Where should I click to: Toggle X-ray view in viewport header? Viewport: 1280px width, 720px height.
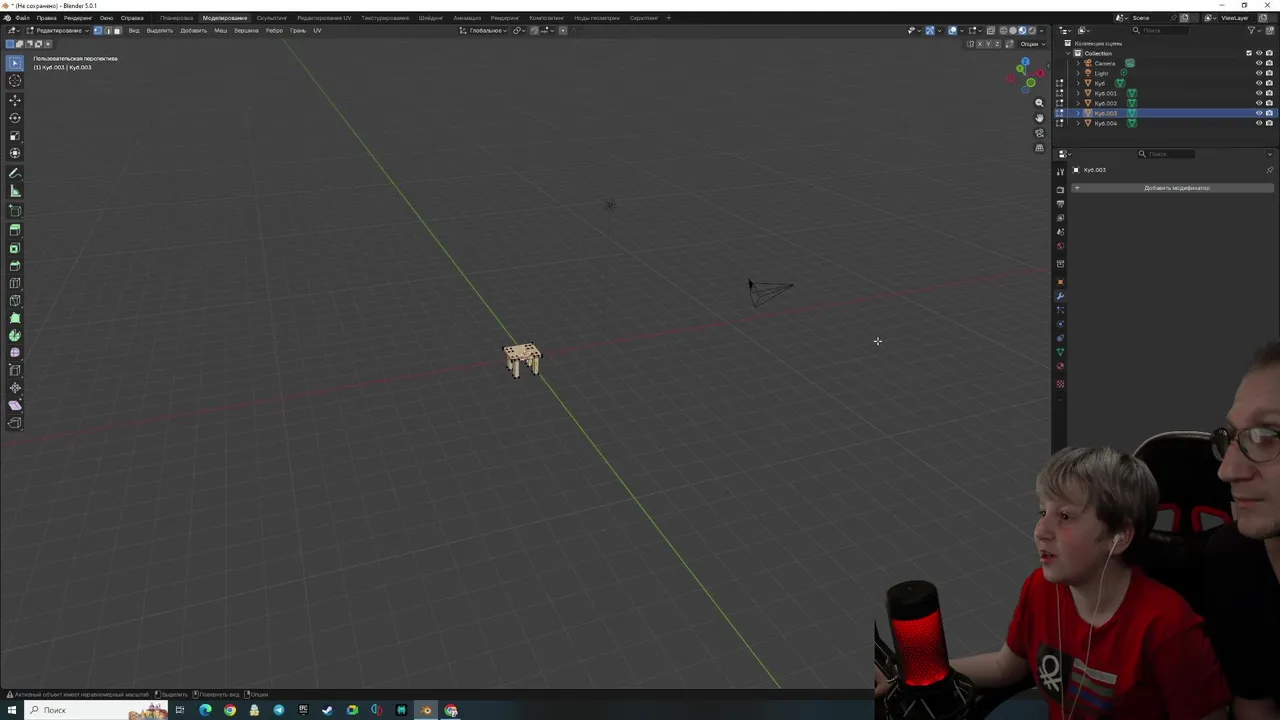(x=991, y=30)
